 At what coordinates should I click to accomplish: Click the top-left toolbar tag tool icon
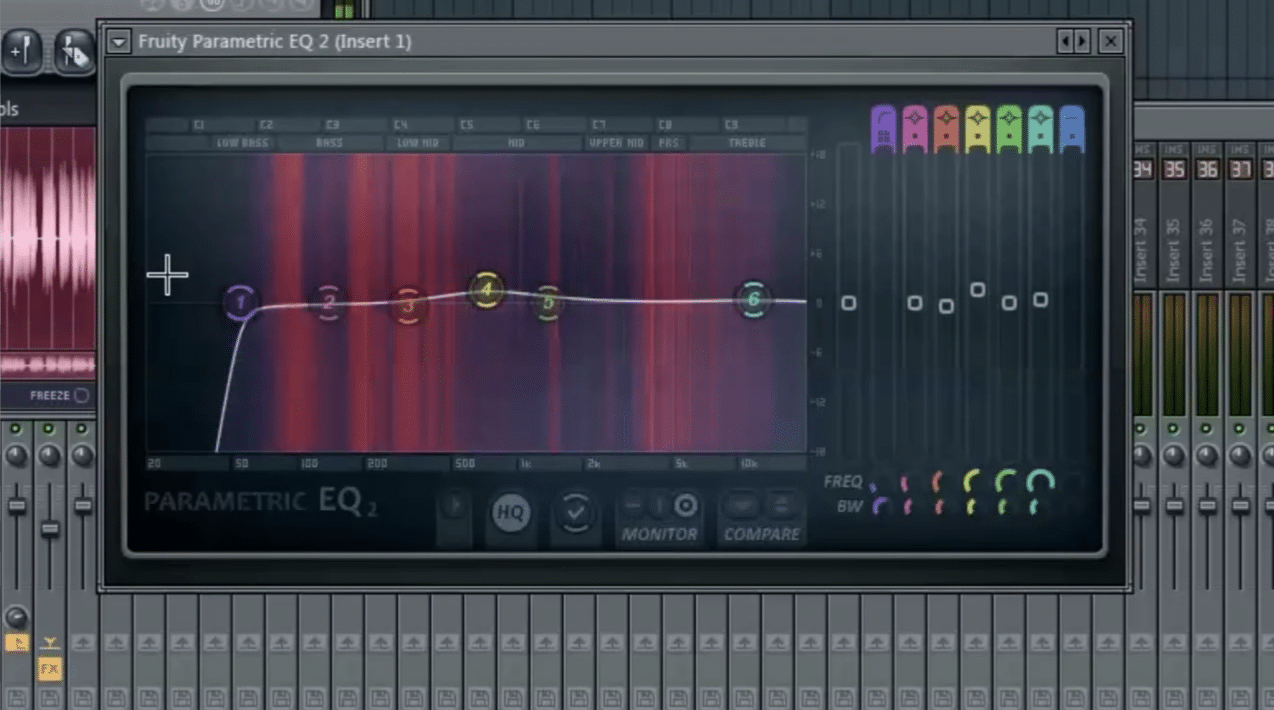click(x=73, y=50)
